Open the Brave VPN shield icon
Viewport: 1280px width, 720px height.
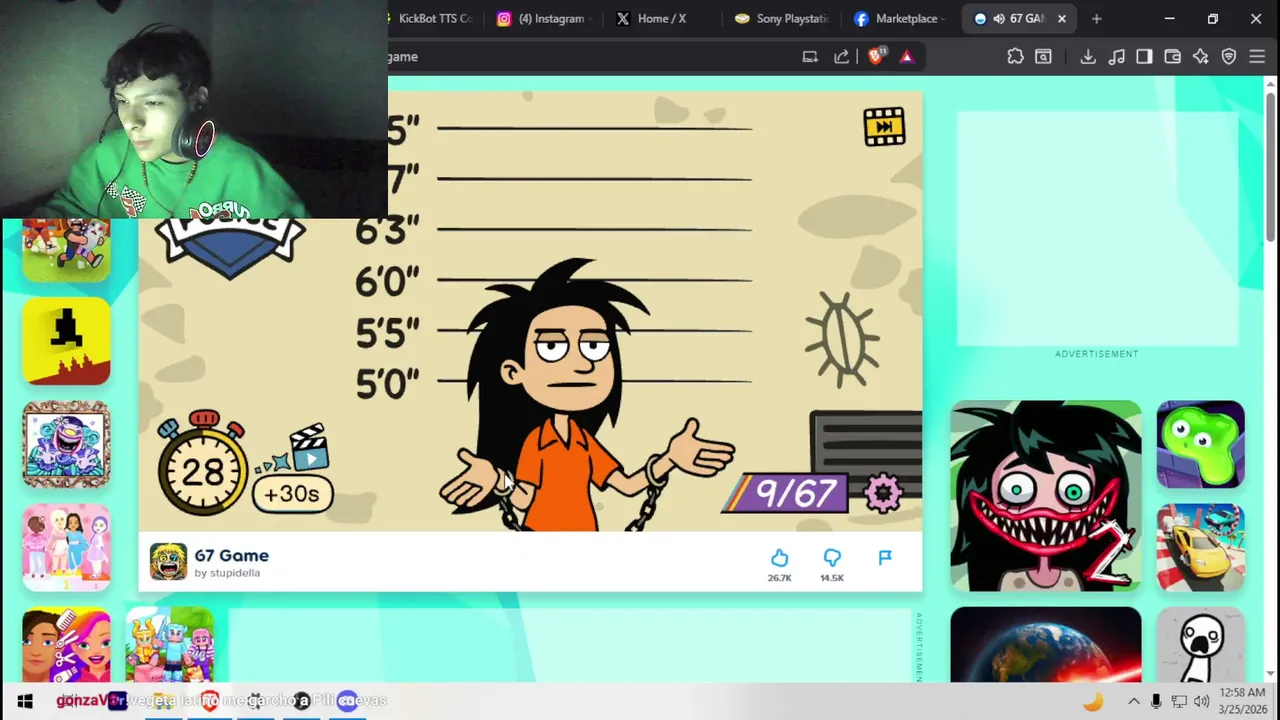pos(1229,57)
